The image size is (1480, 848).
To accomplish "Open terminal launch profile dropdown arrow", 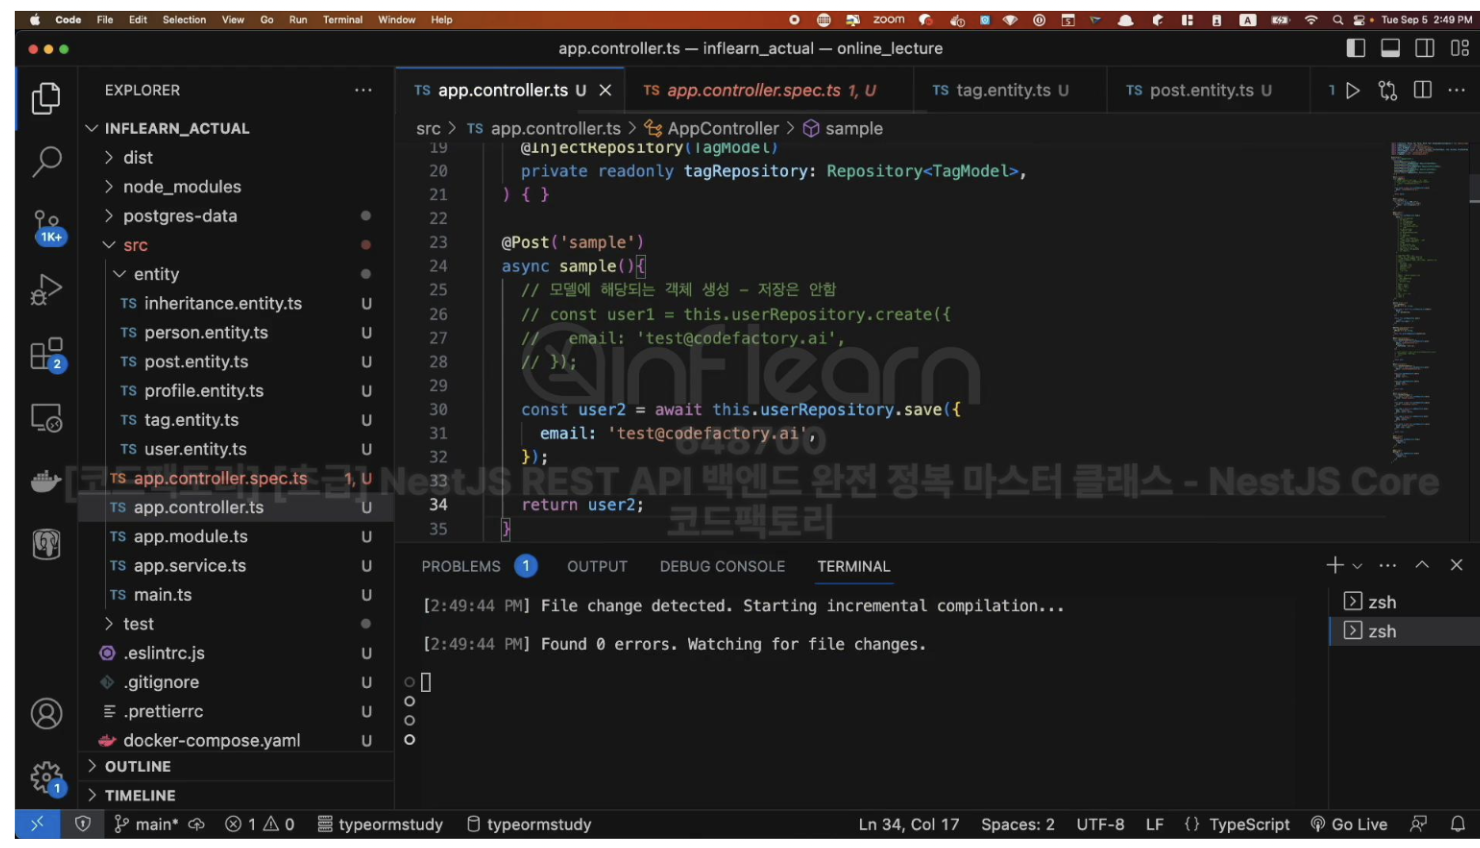I will point(1357,566).
